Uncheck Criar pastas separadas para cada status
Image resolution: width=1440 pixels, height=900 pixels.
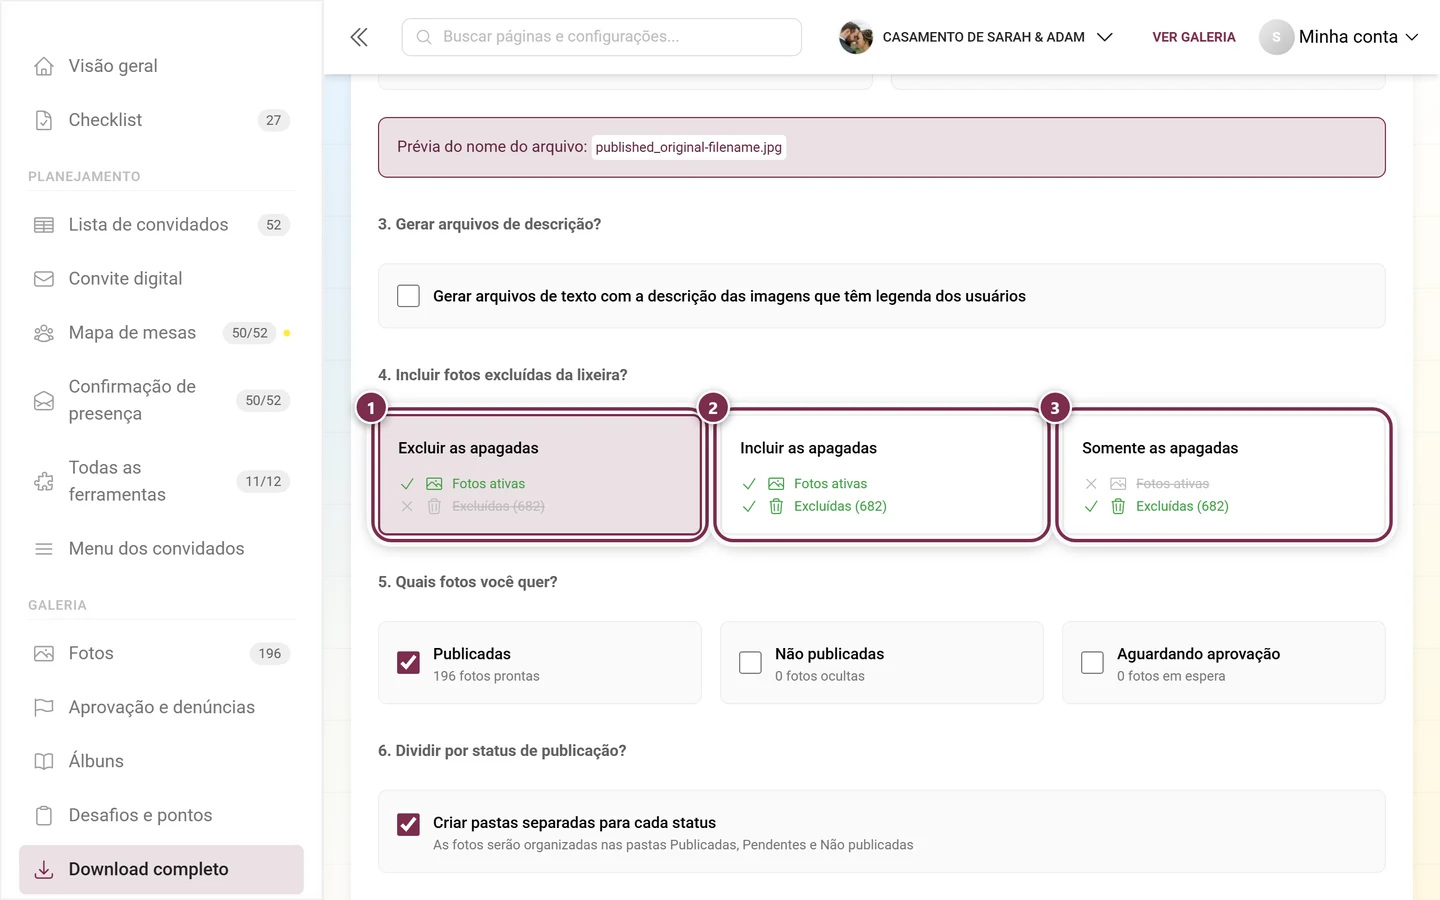408,824
